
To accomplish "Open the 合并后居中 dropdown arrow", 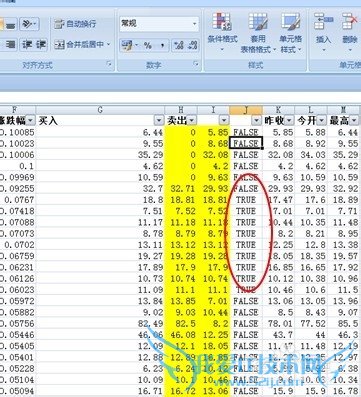I will tap(109, 44).
